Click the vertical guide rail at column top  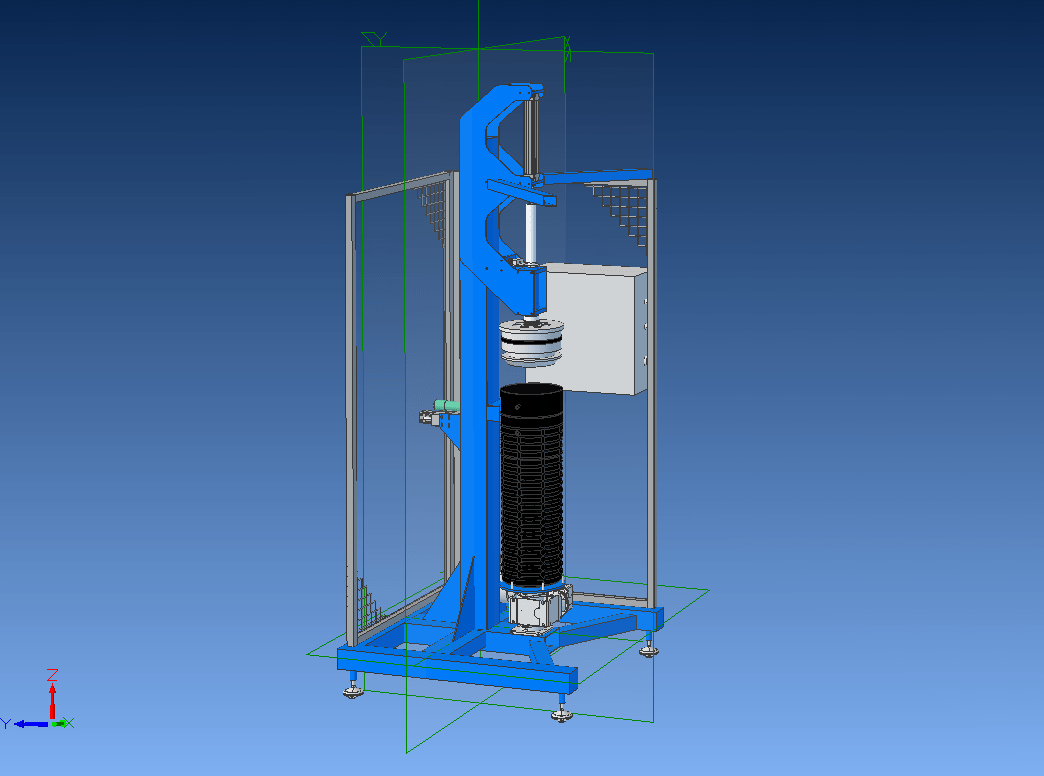tap(533, 135)
